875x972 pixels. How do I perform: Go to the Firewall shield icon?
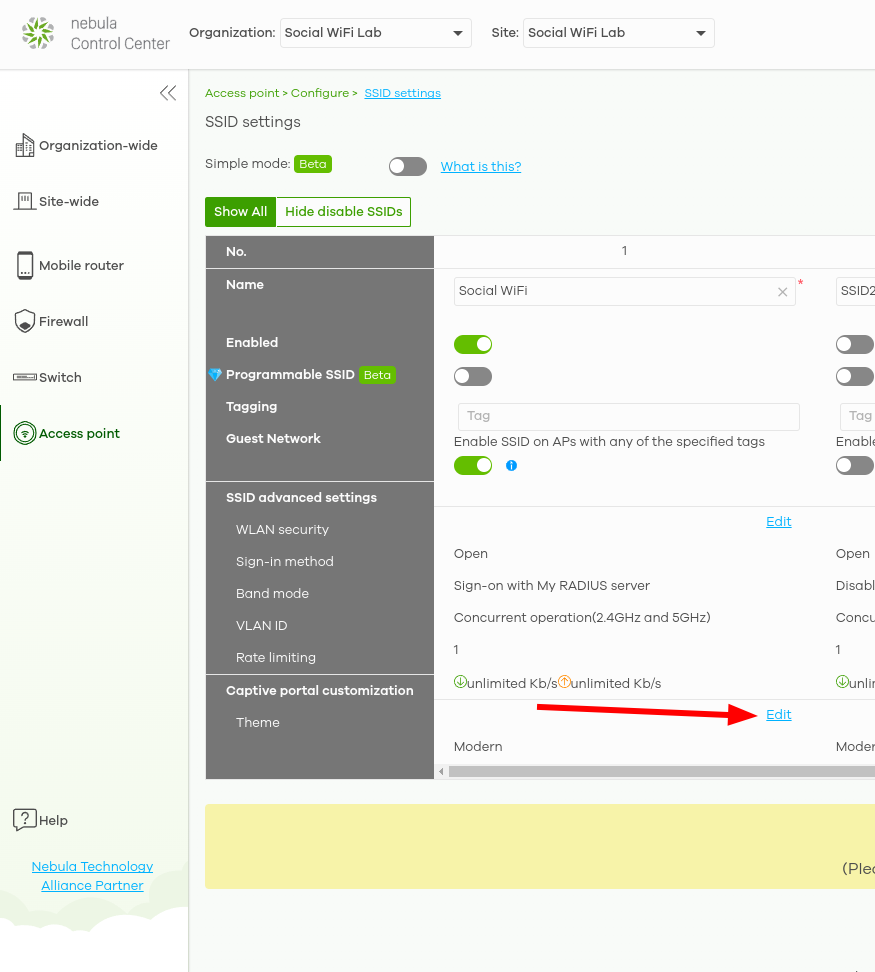25,321
